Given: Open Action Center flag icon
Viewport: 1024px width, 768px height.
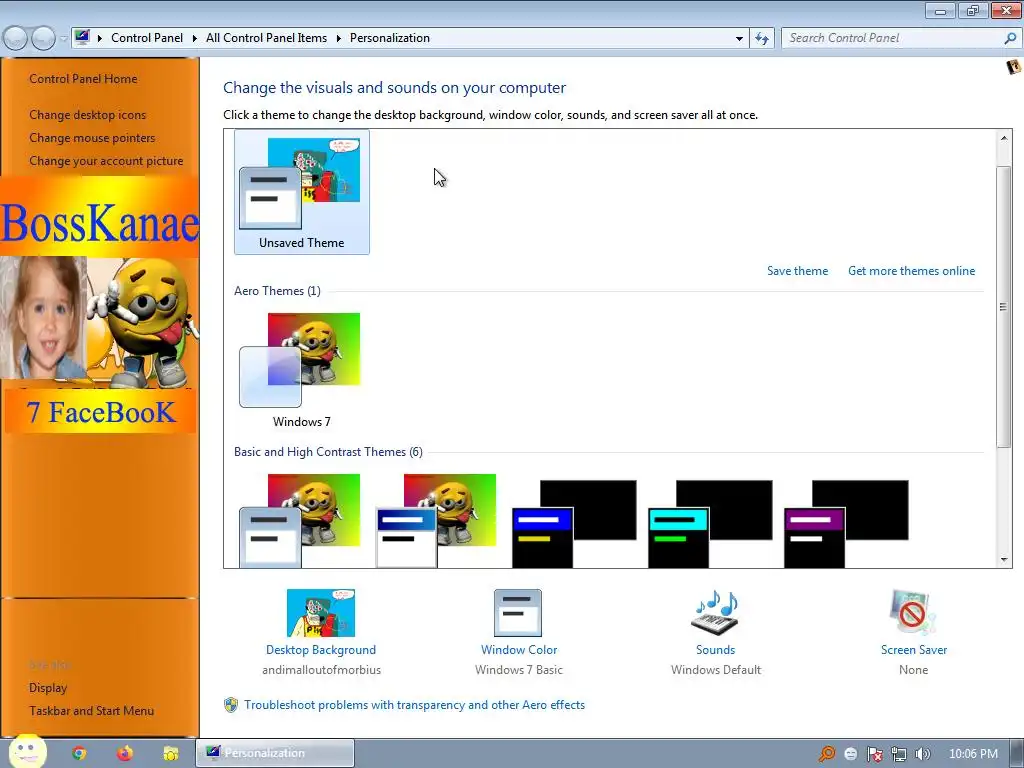Looking at the screenshot, I should pos(874,754).
